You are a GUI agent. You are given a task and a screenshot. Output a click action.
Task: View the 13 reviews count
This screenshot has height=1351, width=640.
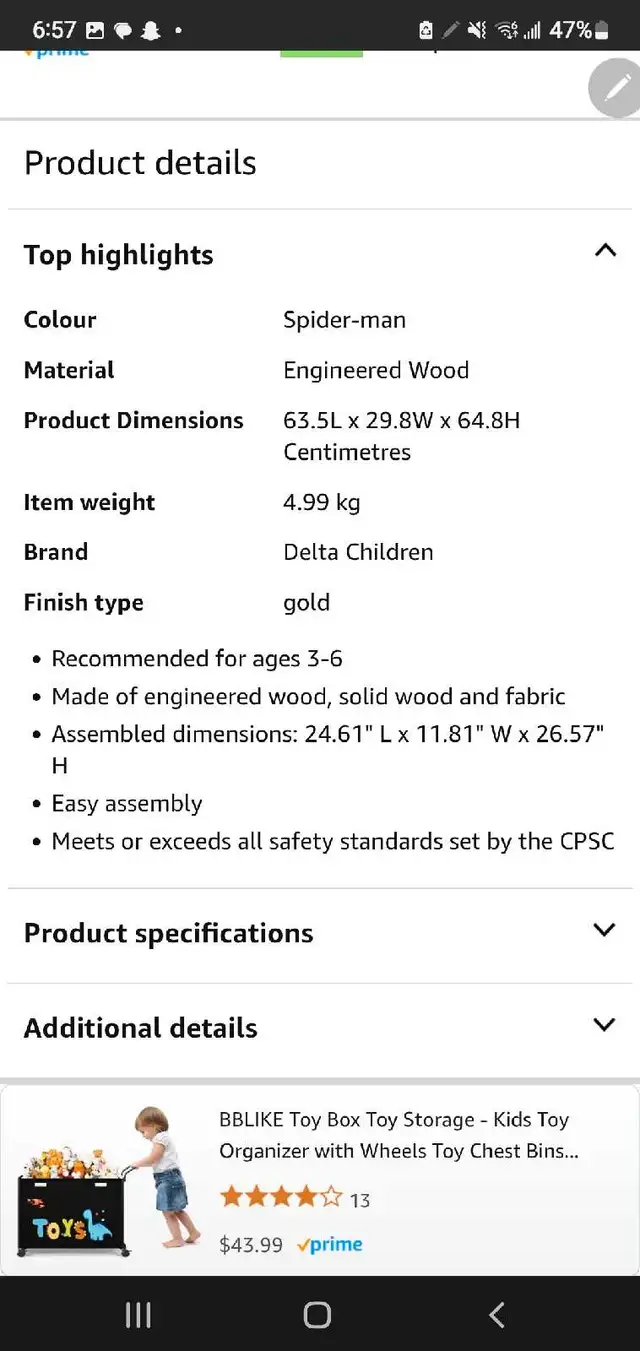click(360, 1200)
